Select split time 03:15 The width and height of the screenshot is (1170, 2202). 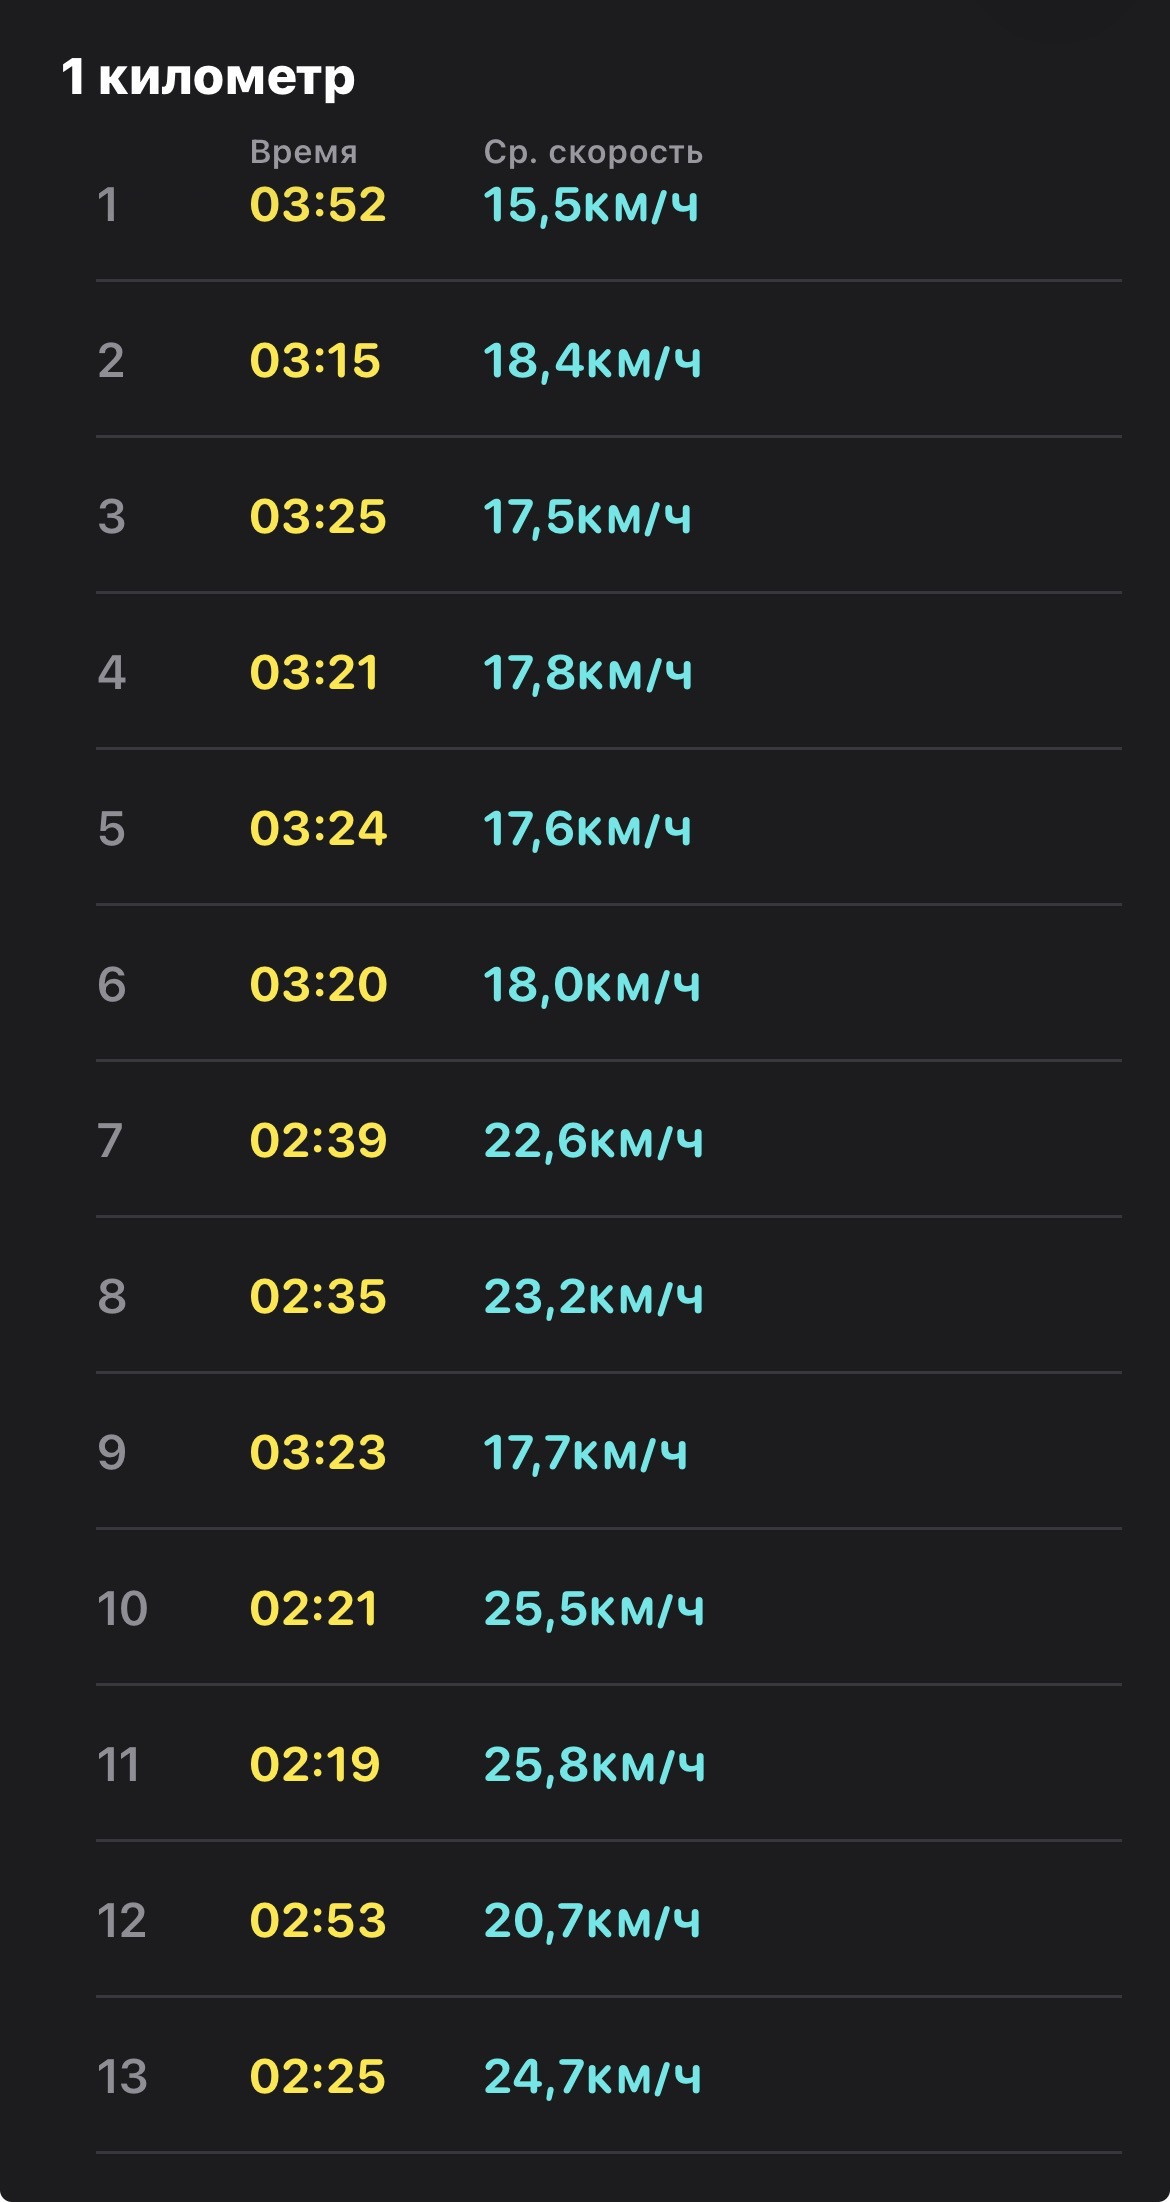[x=315, y=361]
